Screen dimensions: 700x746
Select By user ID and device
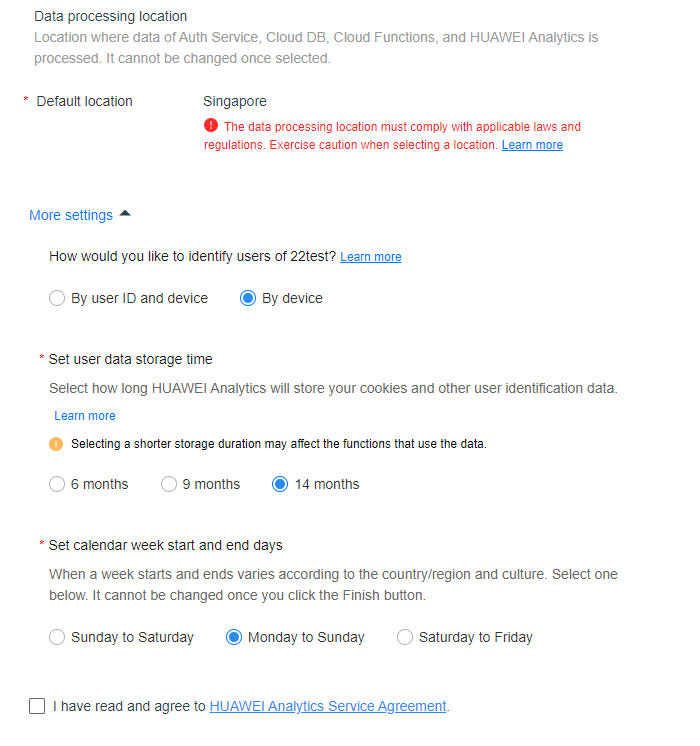click(x=57, y=298)
